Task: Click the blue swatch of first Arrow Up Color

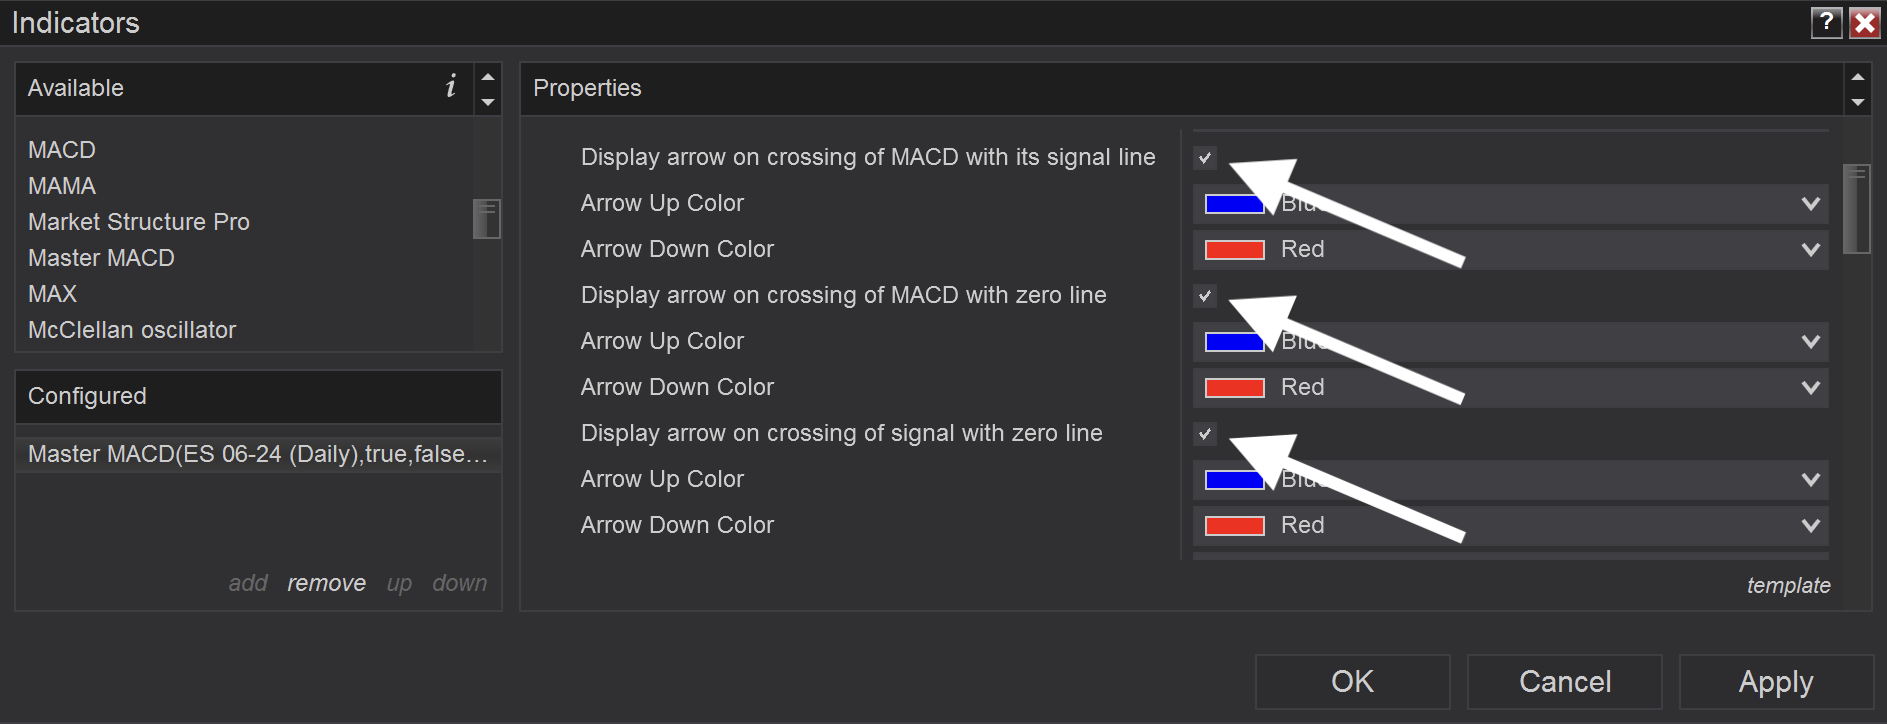Action: 1235,204
